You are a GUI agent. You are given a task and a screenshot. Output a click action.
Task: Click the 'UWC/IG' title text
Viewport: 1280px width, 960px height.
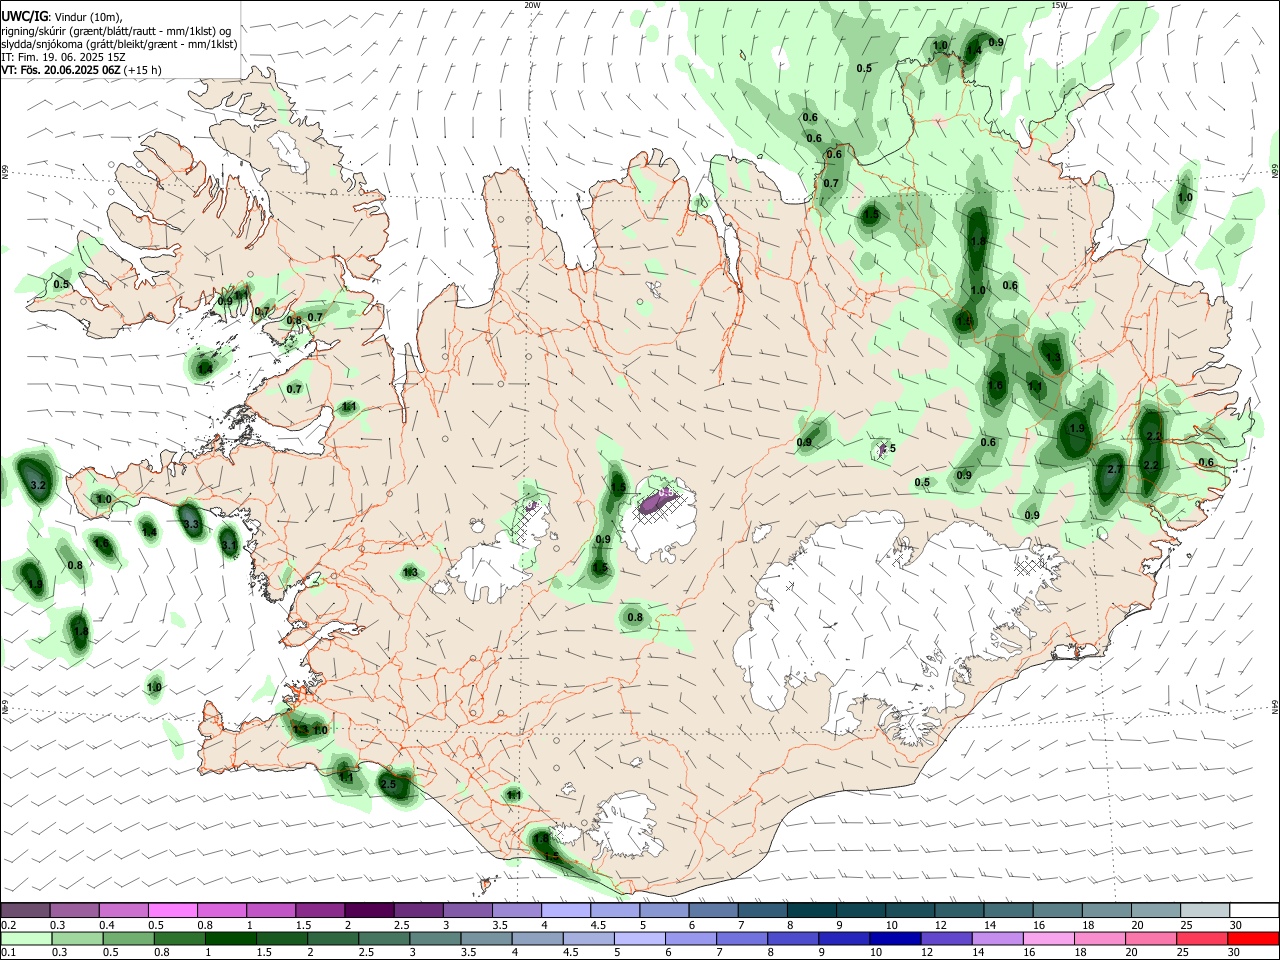(x=24, y=16)
